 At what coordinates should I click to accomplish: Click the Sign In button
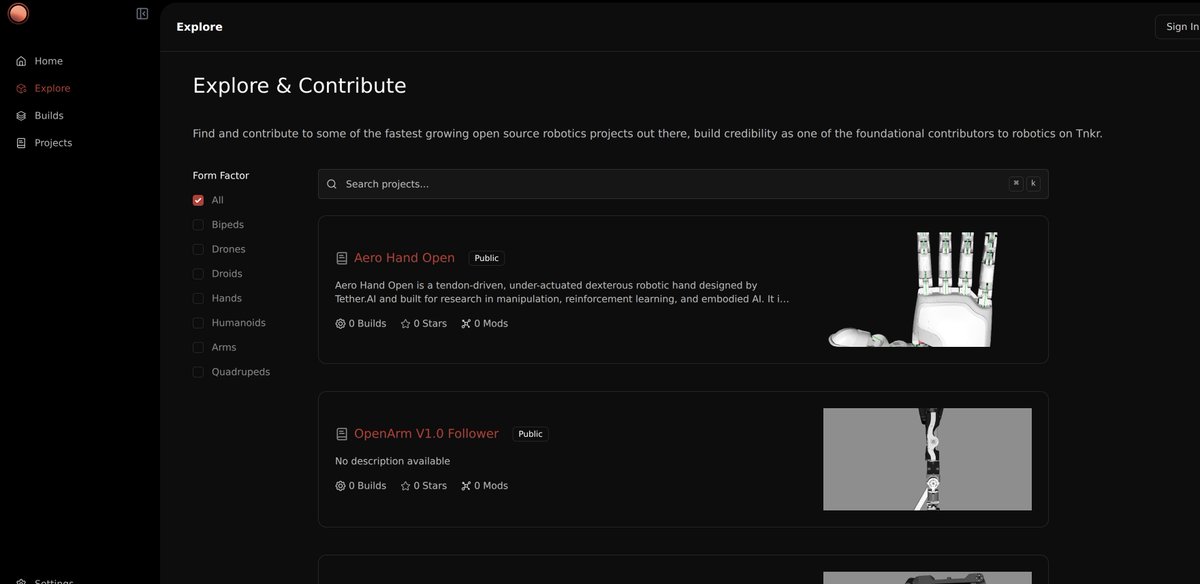[1178, 27]
